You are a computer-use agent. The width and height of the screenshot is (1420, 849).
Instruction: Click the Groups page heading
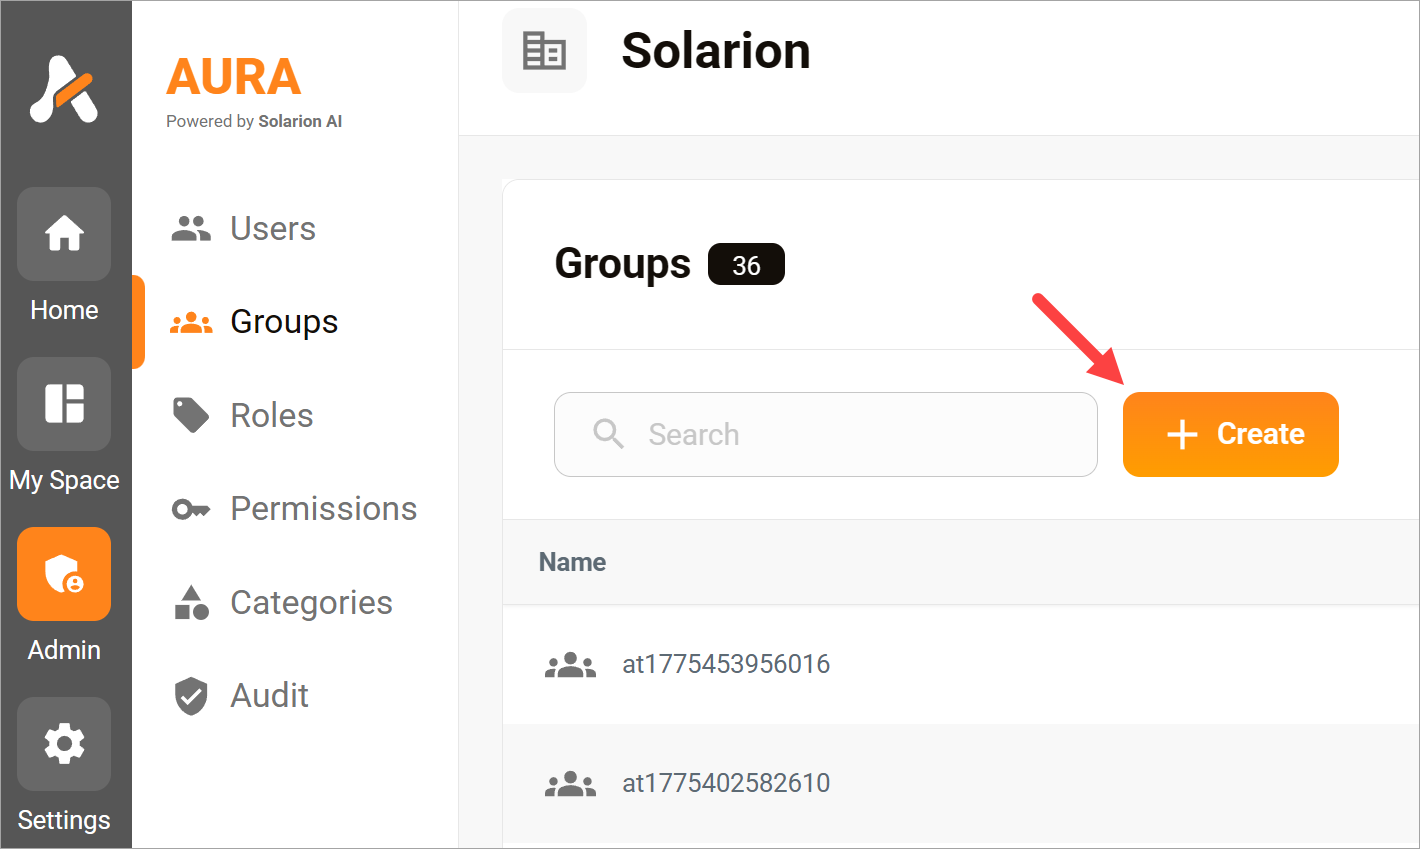pos(623,264)
